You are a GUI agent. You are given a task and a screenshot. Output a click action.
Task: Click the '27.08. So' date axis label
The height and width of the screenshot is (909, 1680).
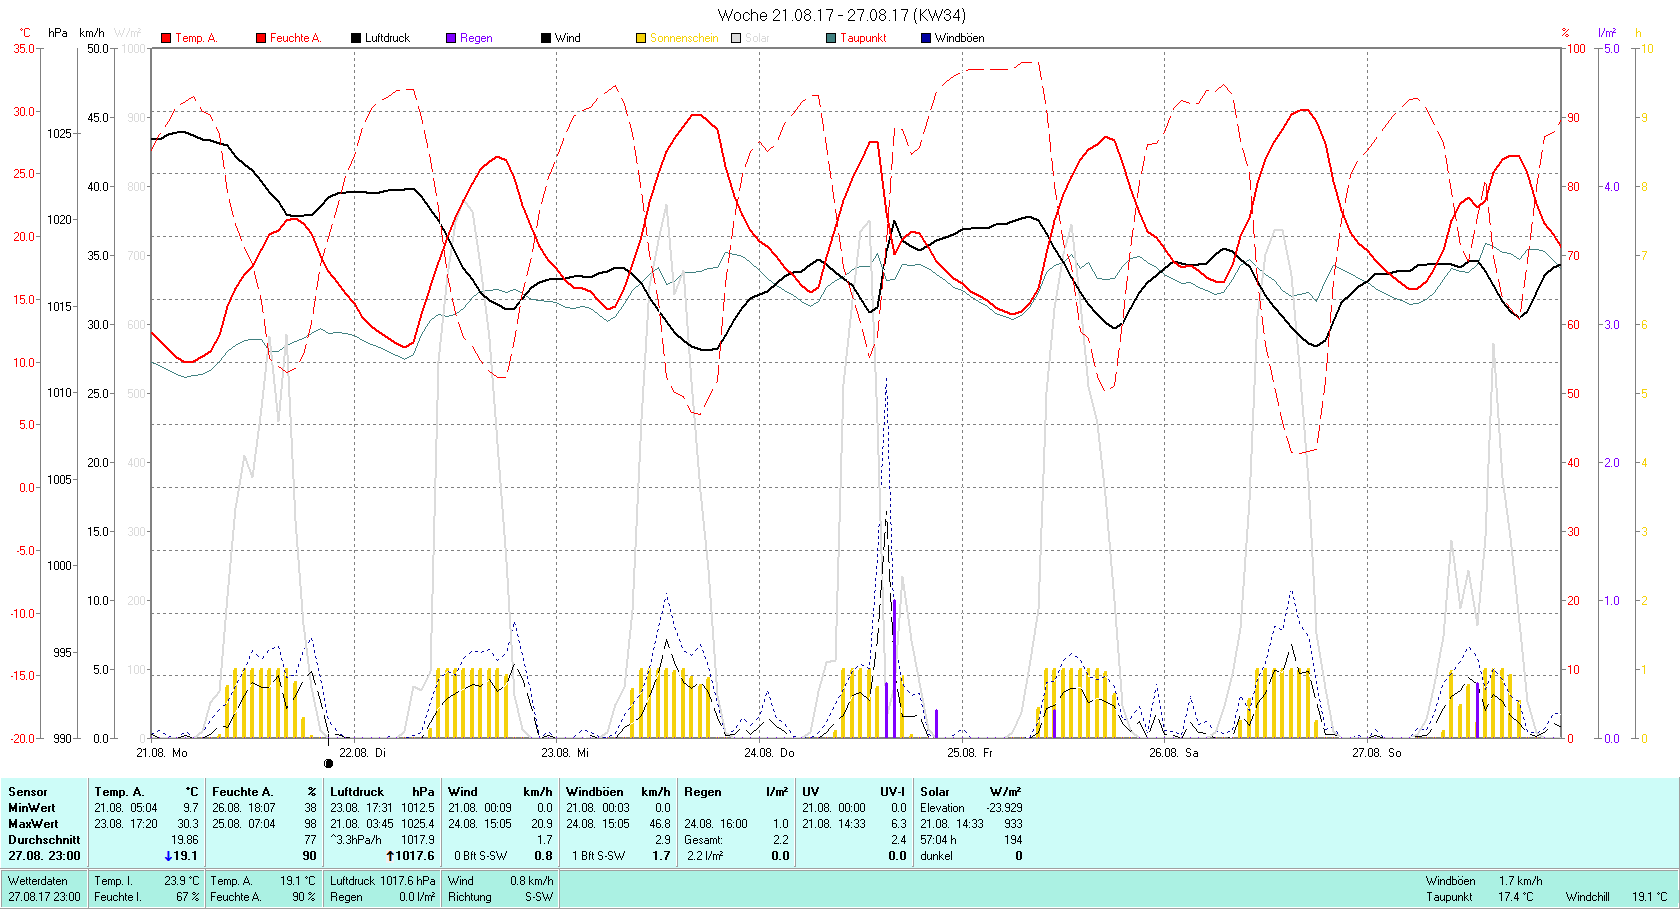pyautogui.click(x=1376, y=753)
